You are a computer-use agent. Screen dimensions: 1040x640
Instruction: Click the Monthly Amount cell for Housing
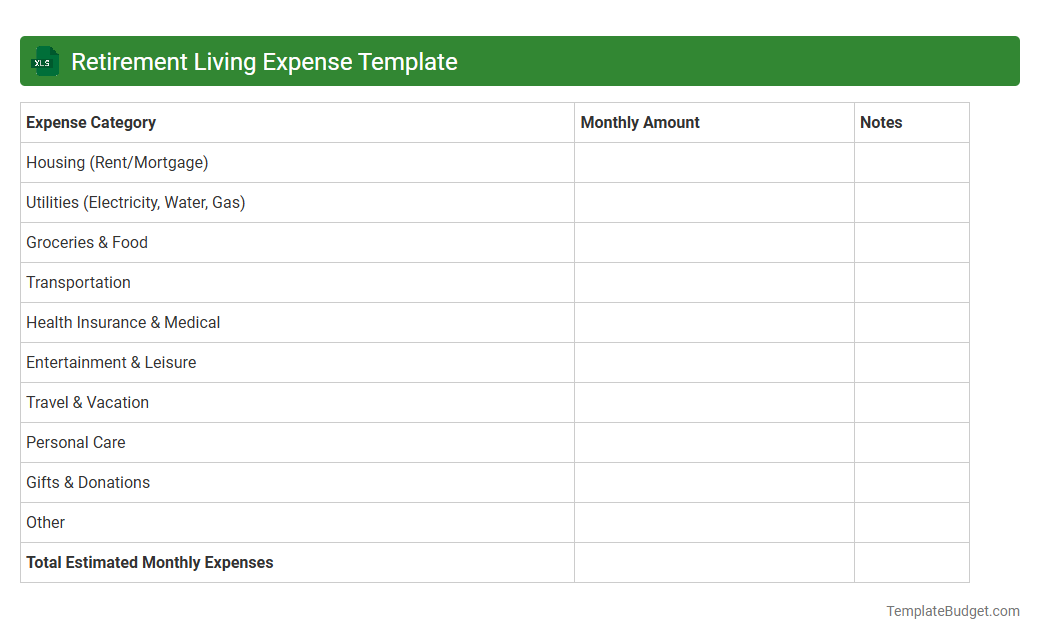click(713, 162)
